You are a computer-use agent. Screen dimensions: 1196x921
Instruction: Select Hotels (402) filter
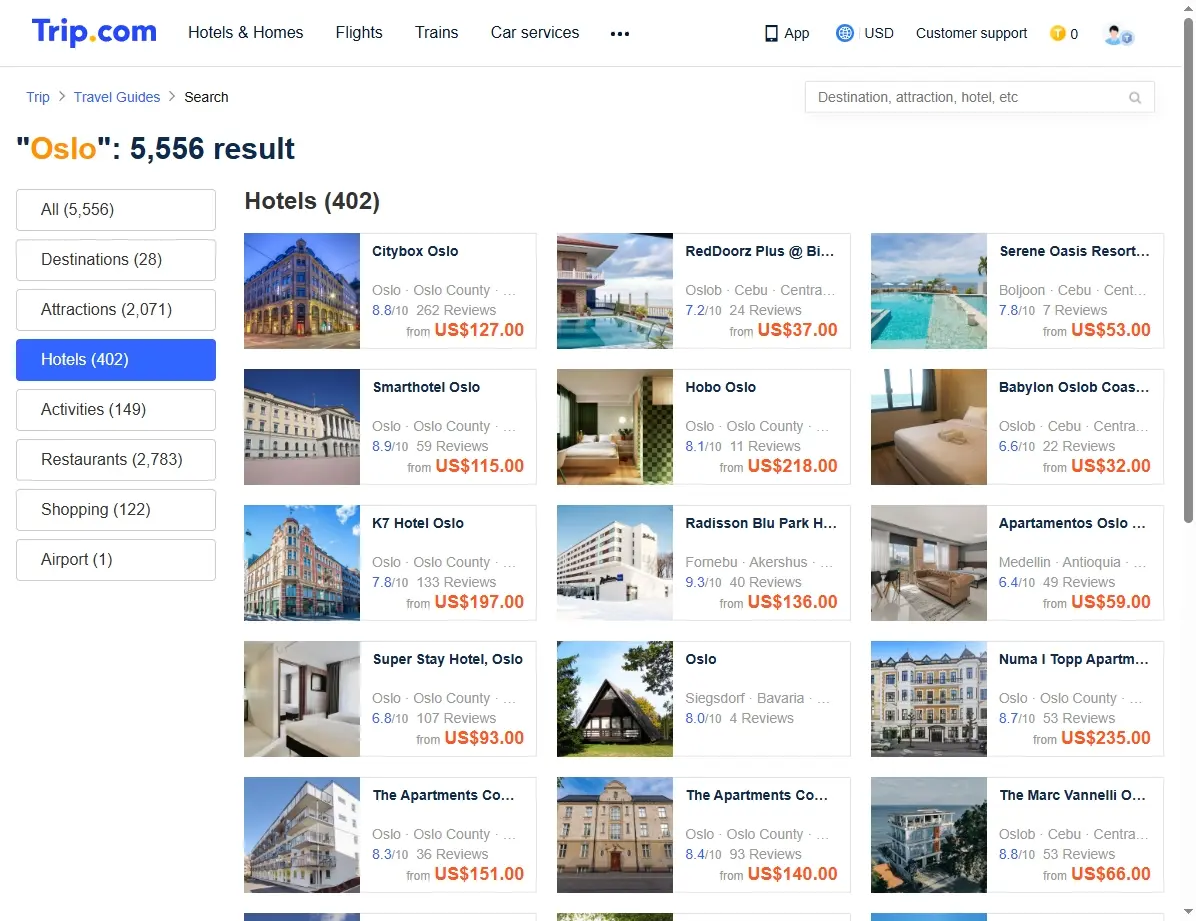116,359
